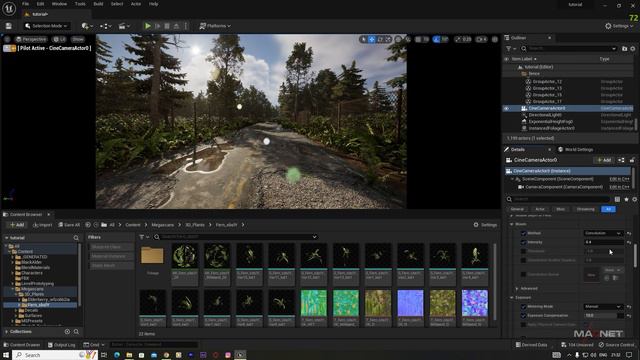Select ExponentialHeightFog0 in the Outliner
The image size is (640, 360).
551,122
